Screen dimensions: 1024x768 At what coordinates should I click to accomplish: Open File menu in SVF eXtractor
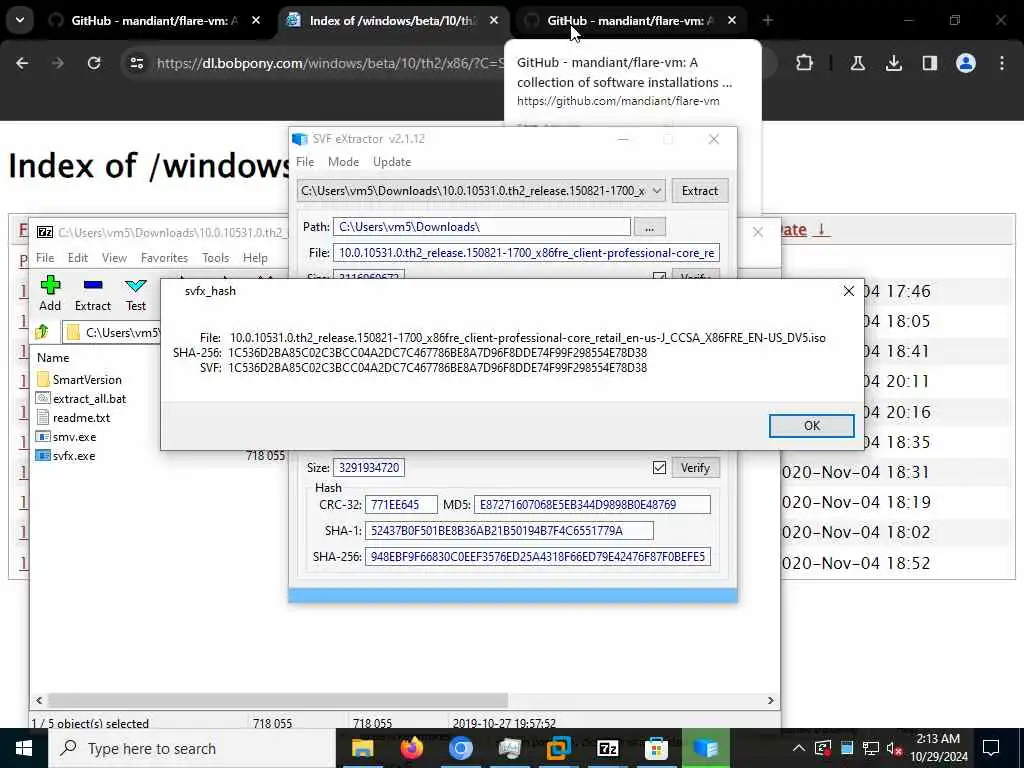pyautogui.click(x=305, y=161)
